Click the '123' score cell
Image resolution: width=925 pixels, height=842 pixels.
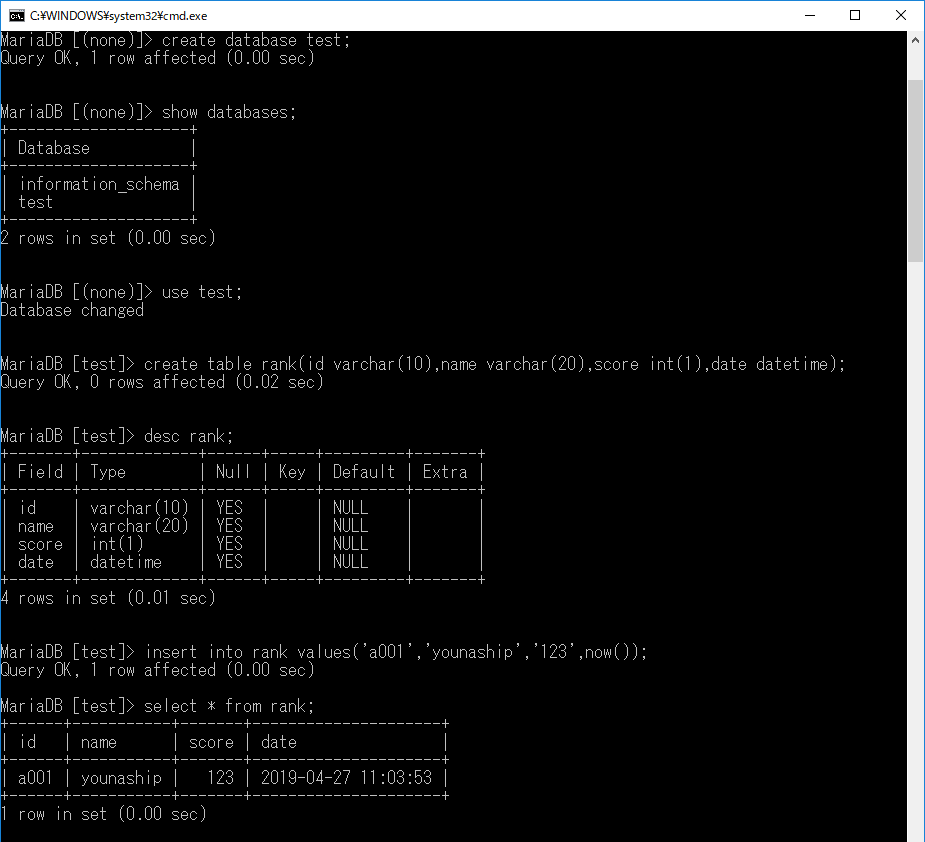point(221,778)
